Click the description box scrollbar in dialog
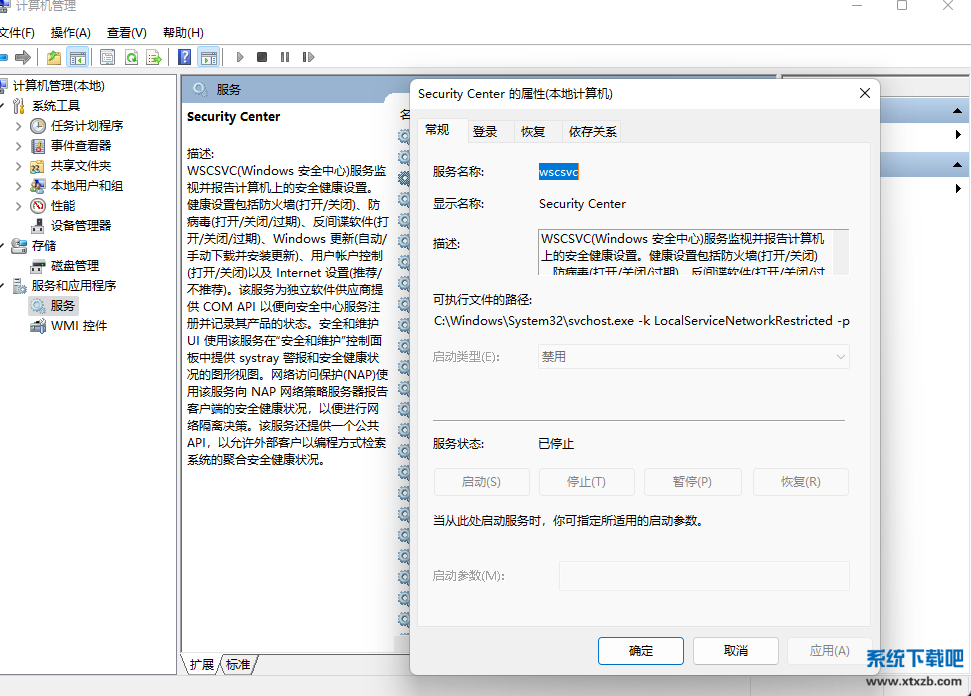The image size is (971, 696). pos(840,252)
